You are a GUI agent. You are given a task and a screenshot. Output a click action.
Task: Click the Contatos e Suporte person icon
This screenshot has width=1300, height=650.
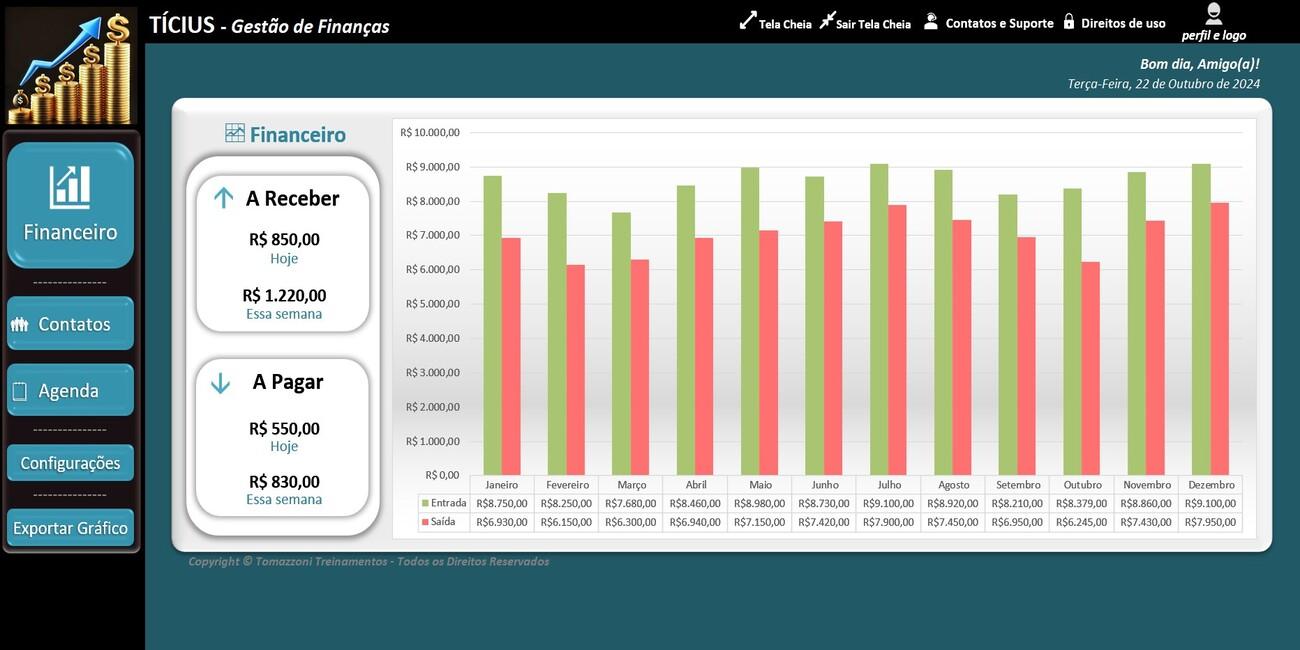pos(930,21)
